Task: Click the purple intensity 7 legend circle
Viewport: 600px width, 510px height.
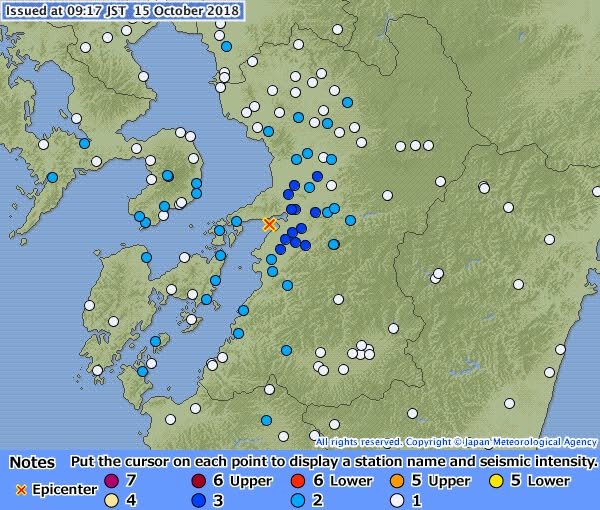Action: click(x=112, y=481)
